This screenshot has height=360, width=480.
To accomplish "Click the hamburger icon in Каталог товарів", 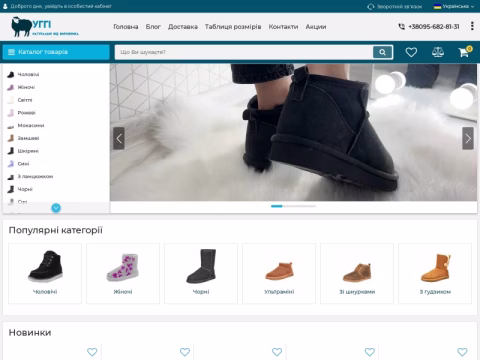I will point(11,52).
